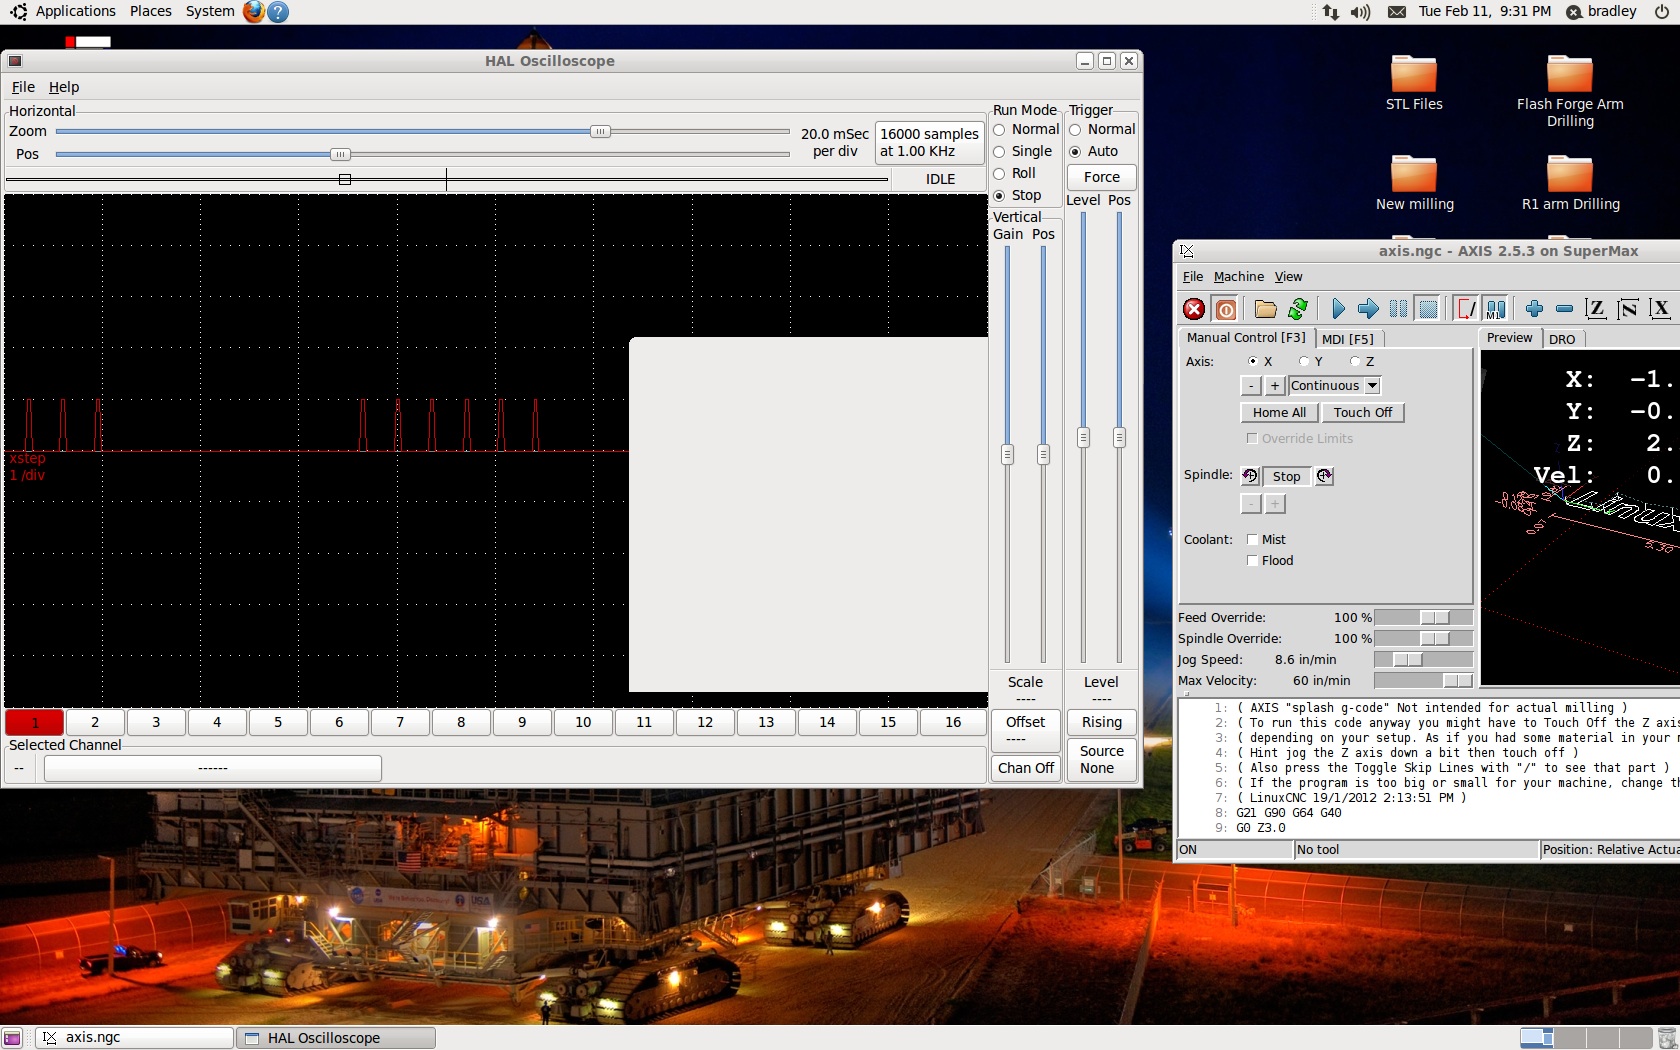The image size is (1680, 1050).
Task: Toggle machine power button in AXIS
Action: [x=1226, y=309]
